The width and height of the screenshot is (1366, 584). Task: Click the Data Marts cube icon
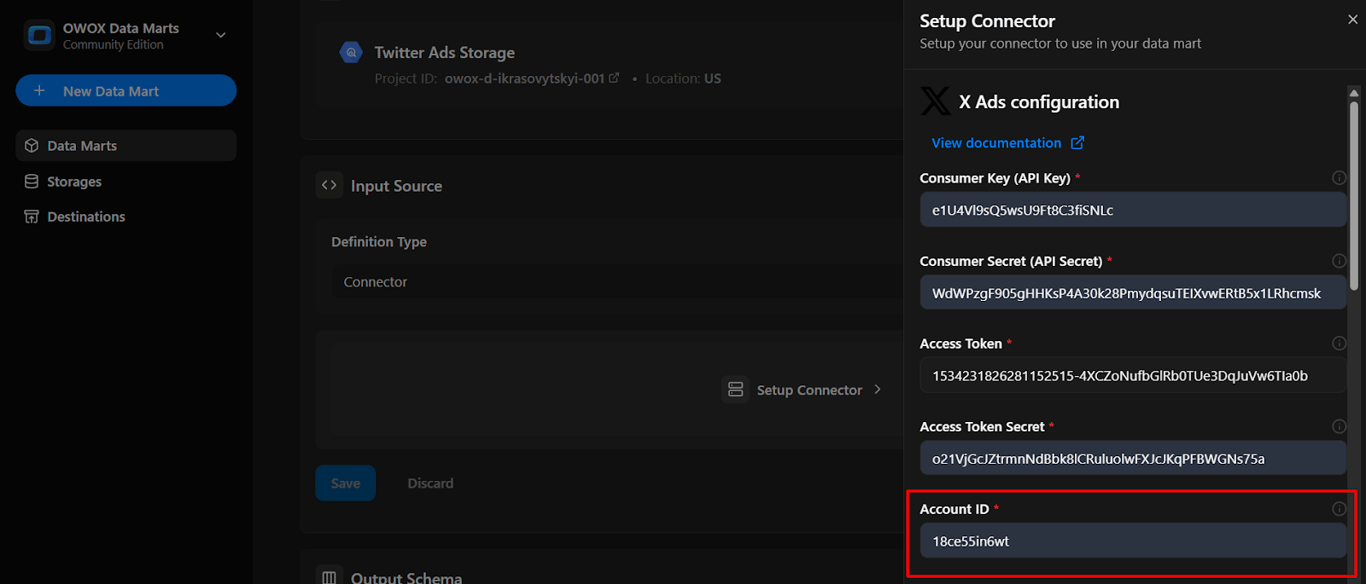[32, 146]
